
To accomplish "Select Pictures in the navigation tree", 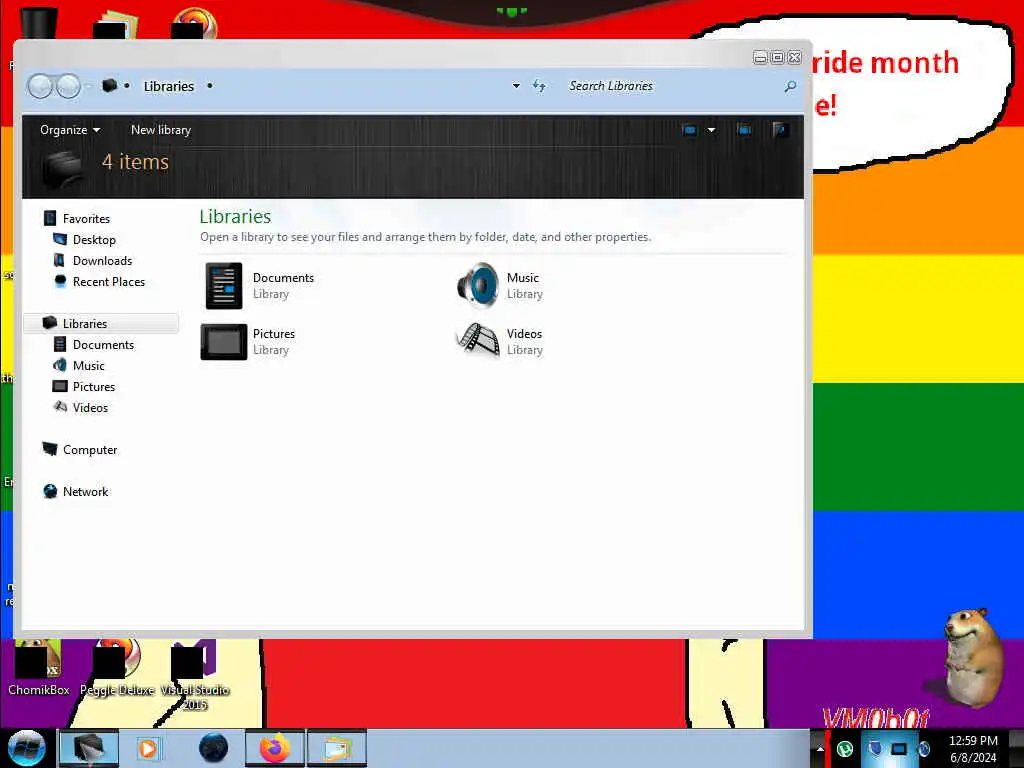I will 94,387.
